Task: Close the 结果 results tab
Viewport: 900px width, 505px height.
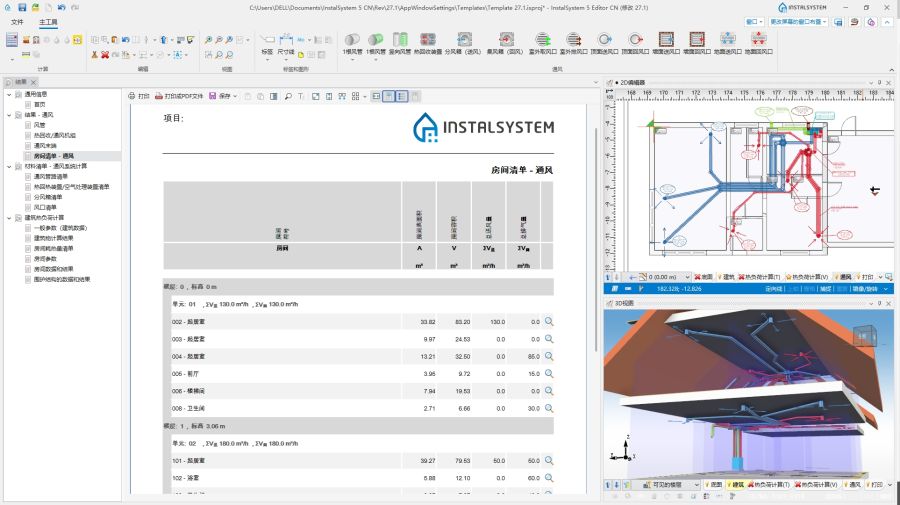Action: pos(35,82)
